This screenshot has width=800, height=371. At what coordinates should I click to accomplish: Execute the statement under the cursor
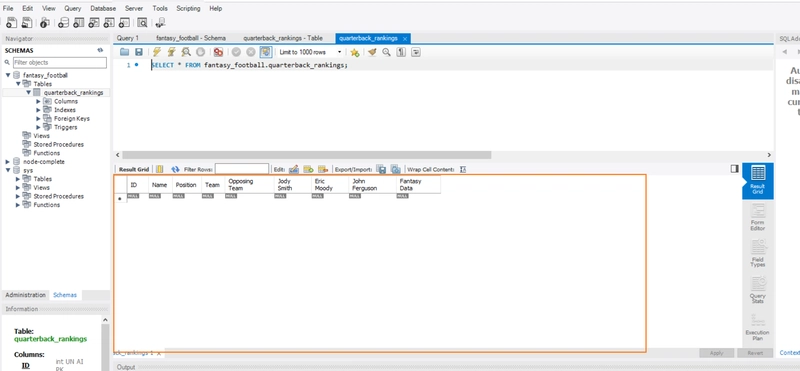172,52
